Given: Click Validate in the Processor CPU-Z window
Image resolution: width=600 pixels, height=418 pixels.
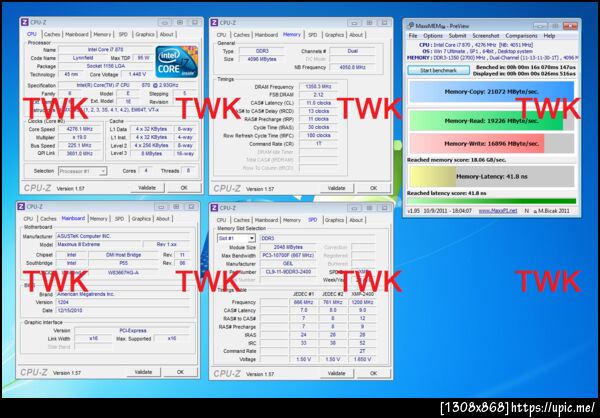Looking at the screenshot, I should pos(147,188).
